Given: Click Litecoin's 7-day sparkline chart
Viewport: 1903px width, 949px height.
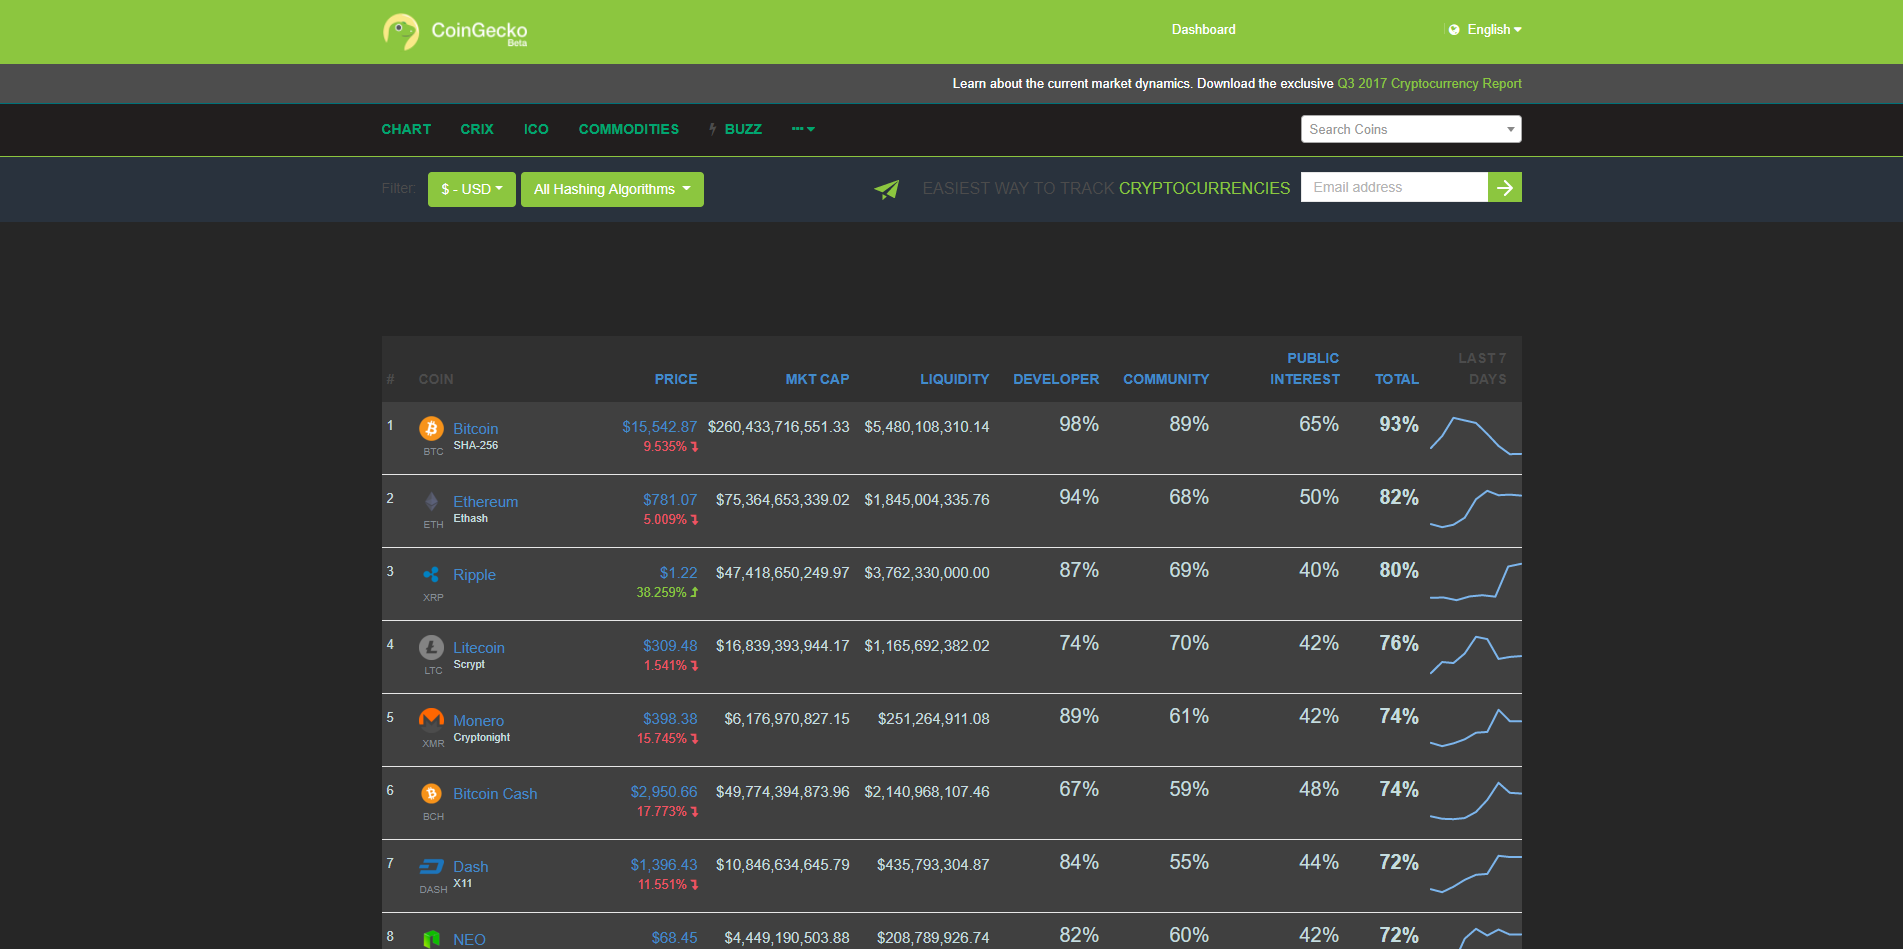Looking at the screenshot, I should point(1476,655).
